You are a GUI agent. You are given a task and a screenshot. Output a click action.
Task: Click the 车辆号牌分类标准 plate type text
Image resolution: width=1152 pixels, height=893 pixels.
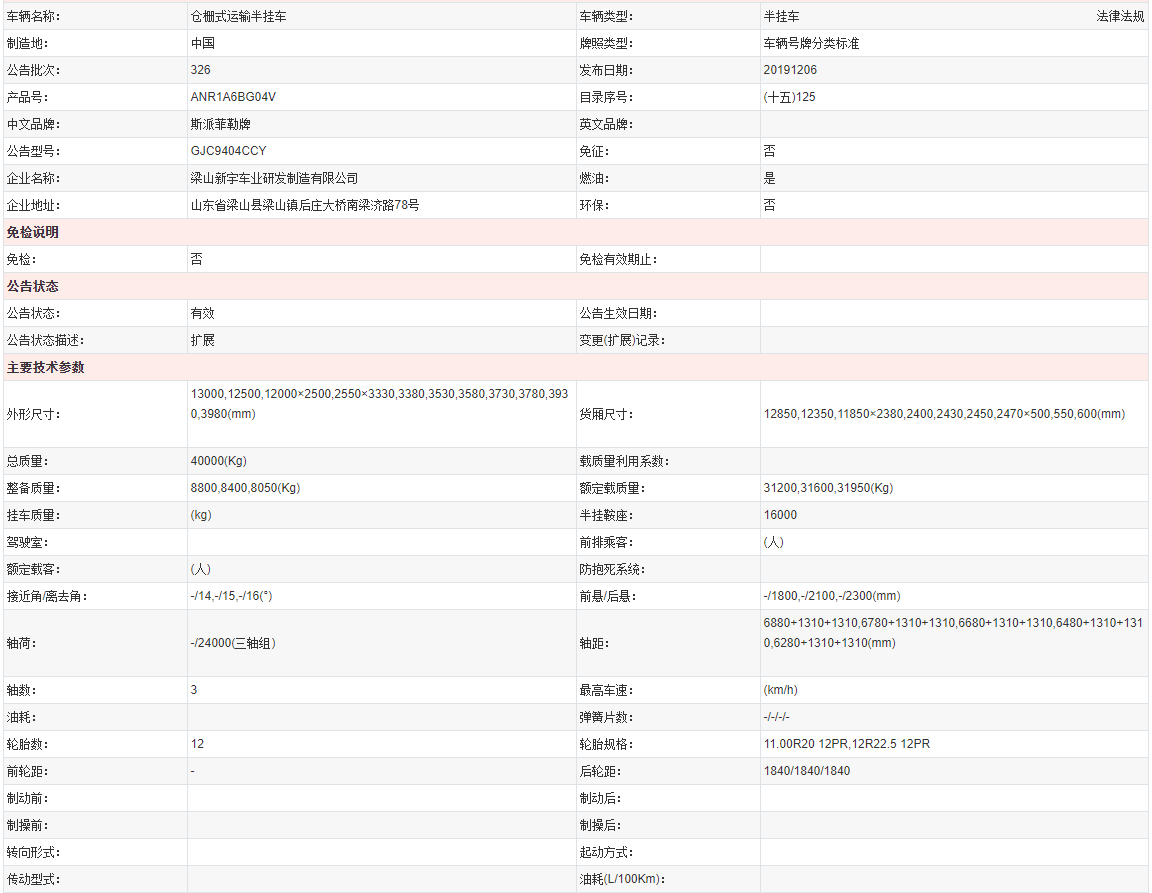click(811, 44)
